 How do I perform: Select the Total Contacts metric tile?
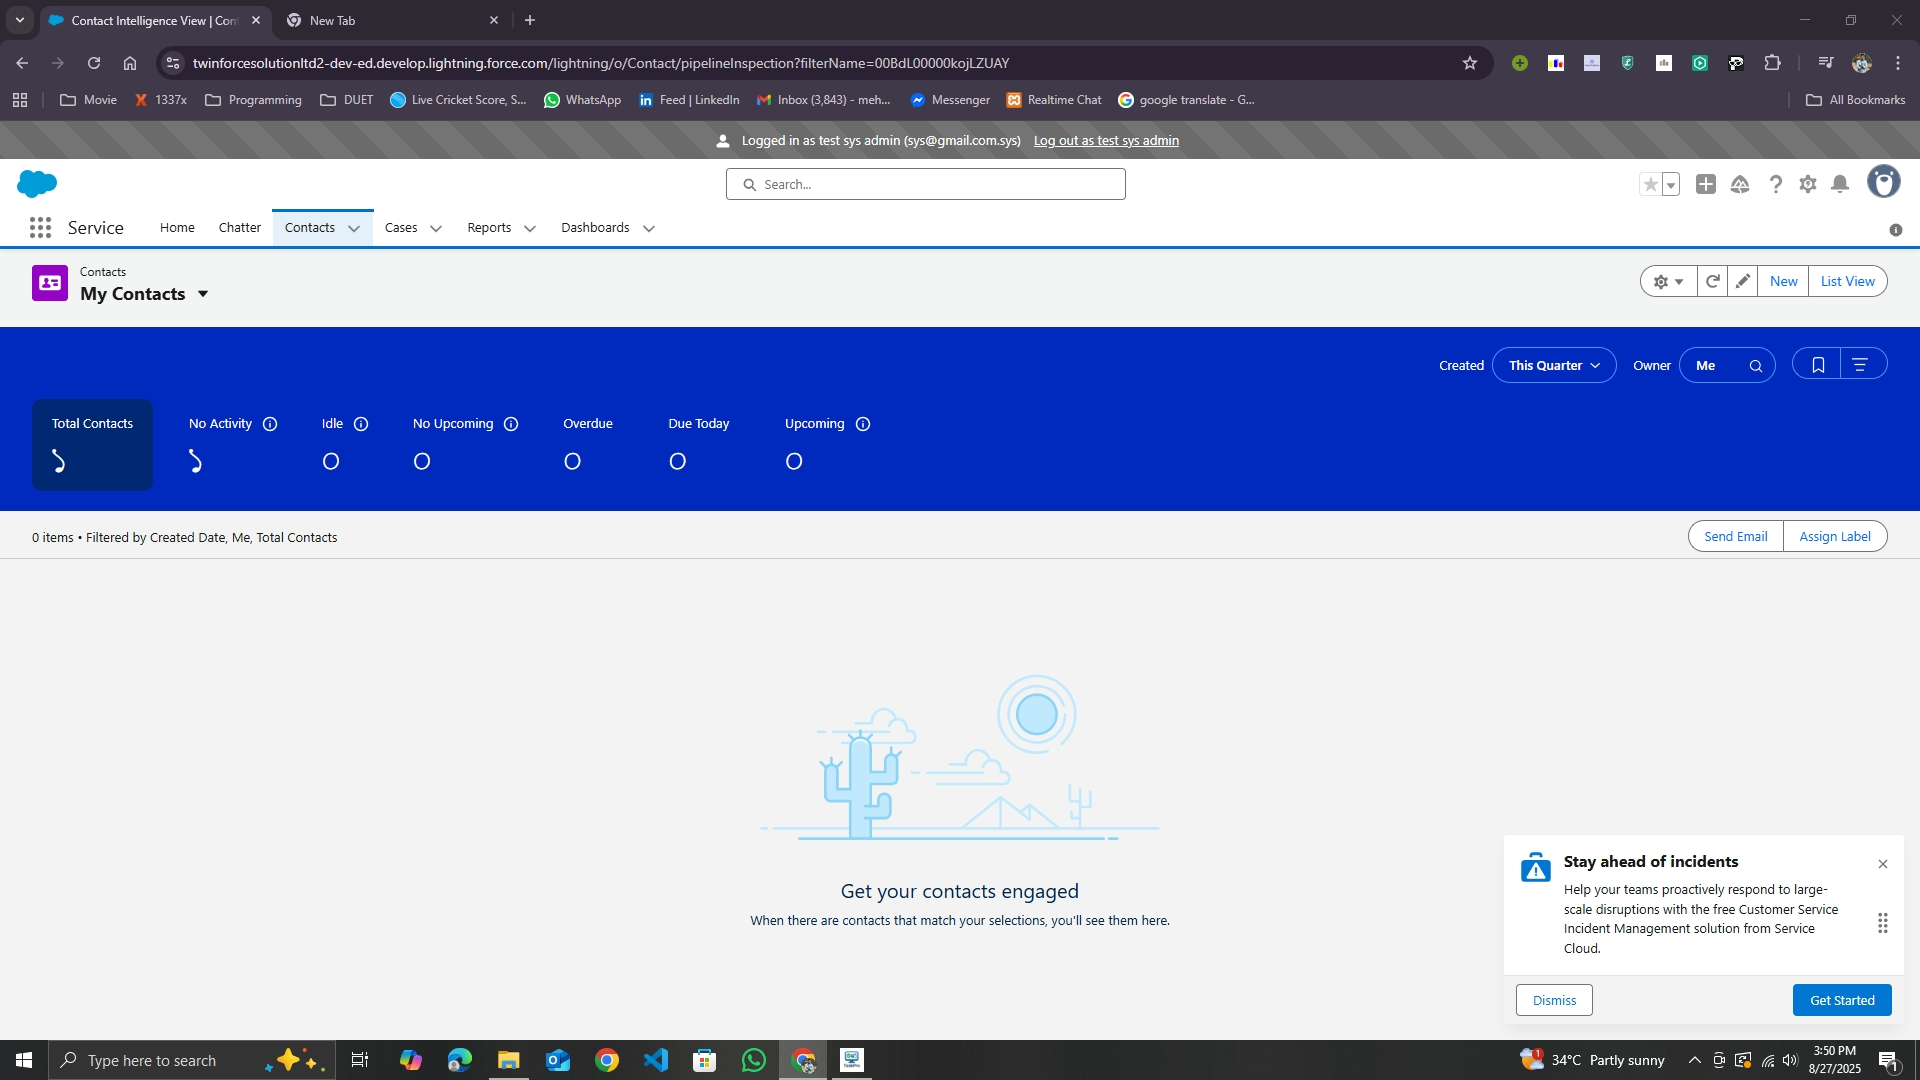pos(92,444)
